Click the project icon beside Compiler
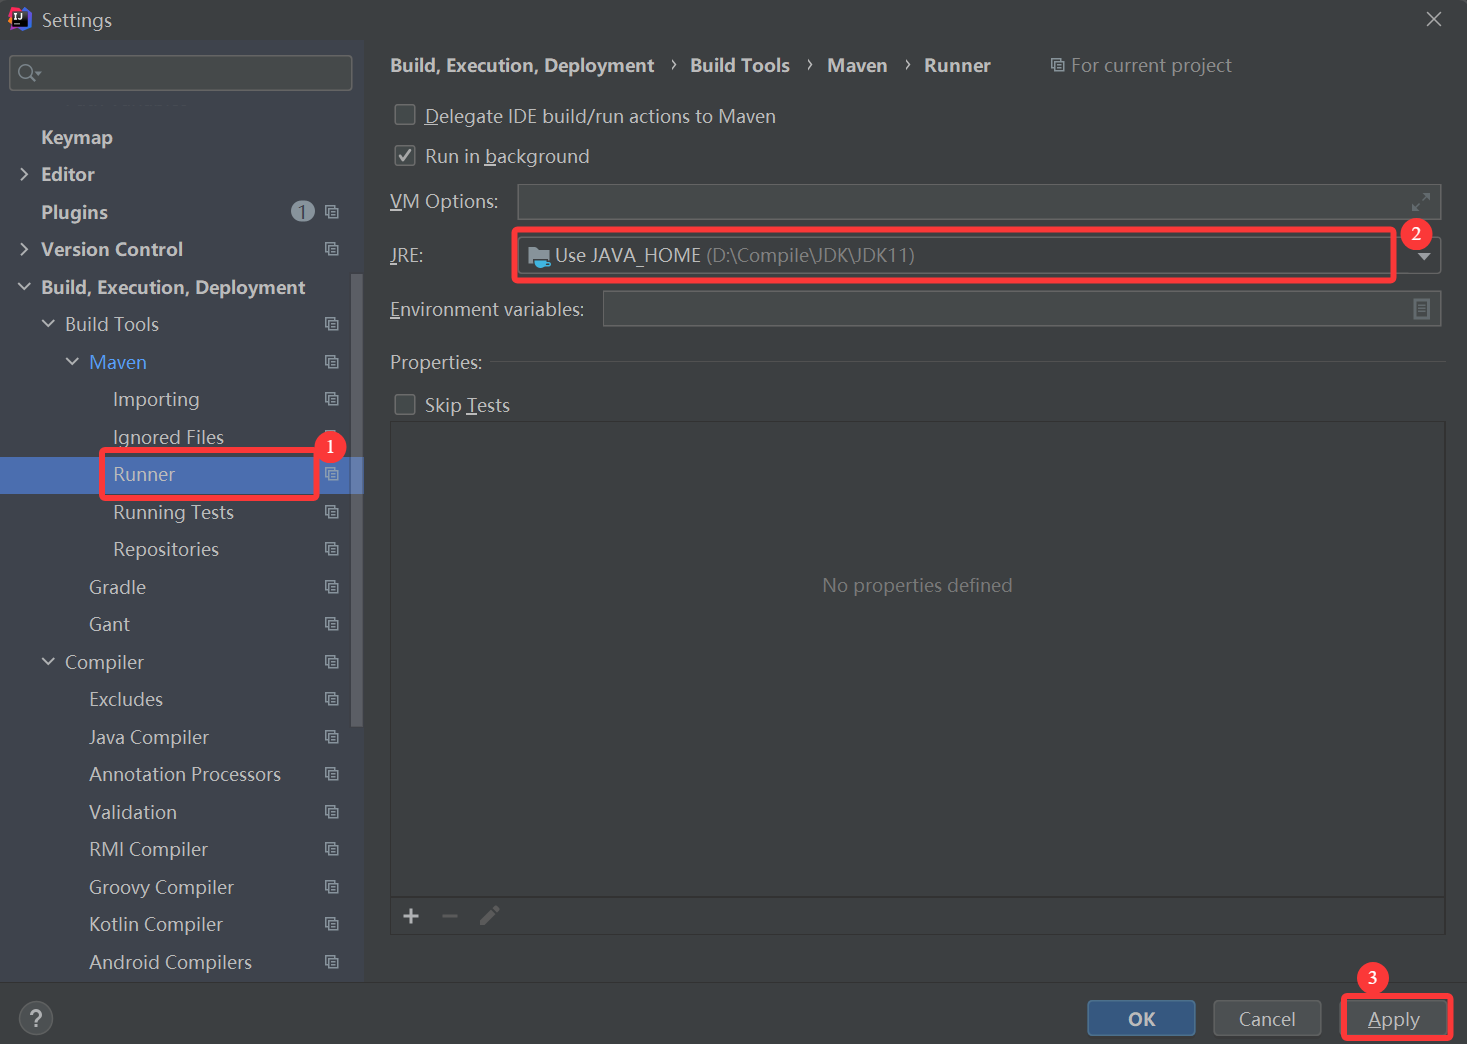Viewport: 1467px width, 1044px height. (x=332, y=662)
